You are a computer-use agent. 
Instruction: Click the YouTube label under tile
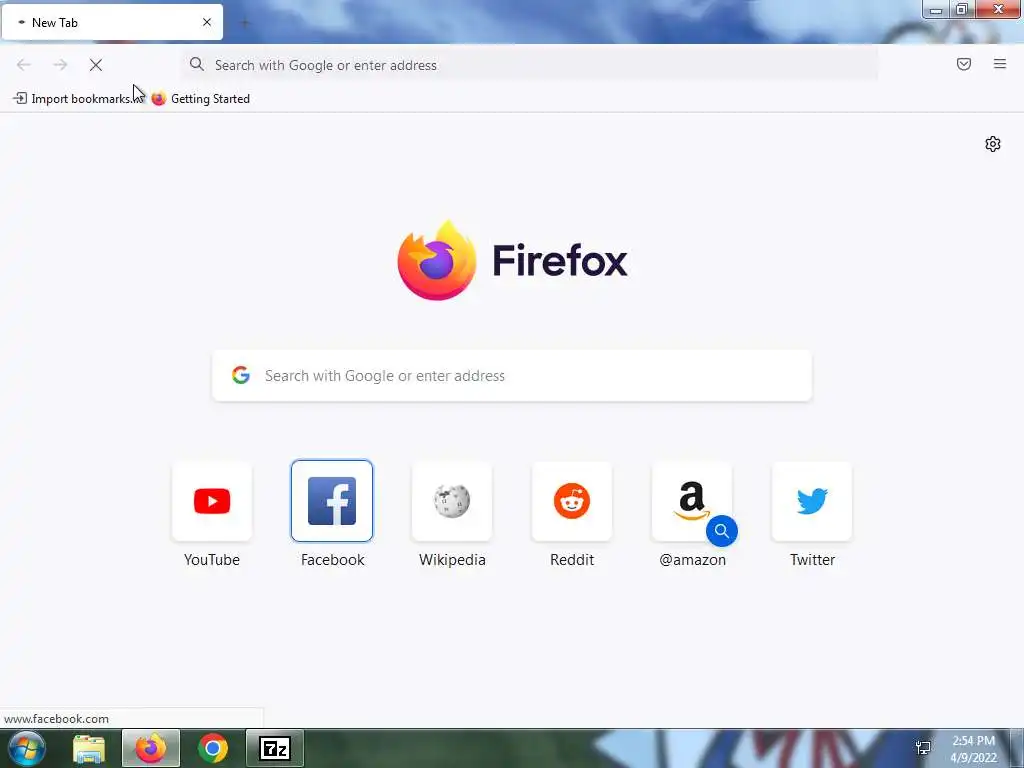(212, 560)
